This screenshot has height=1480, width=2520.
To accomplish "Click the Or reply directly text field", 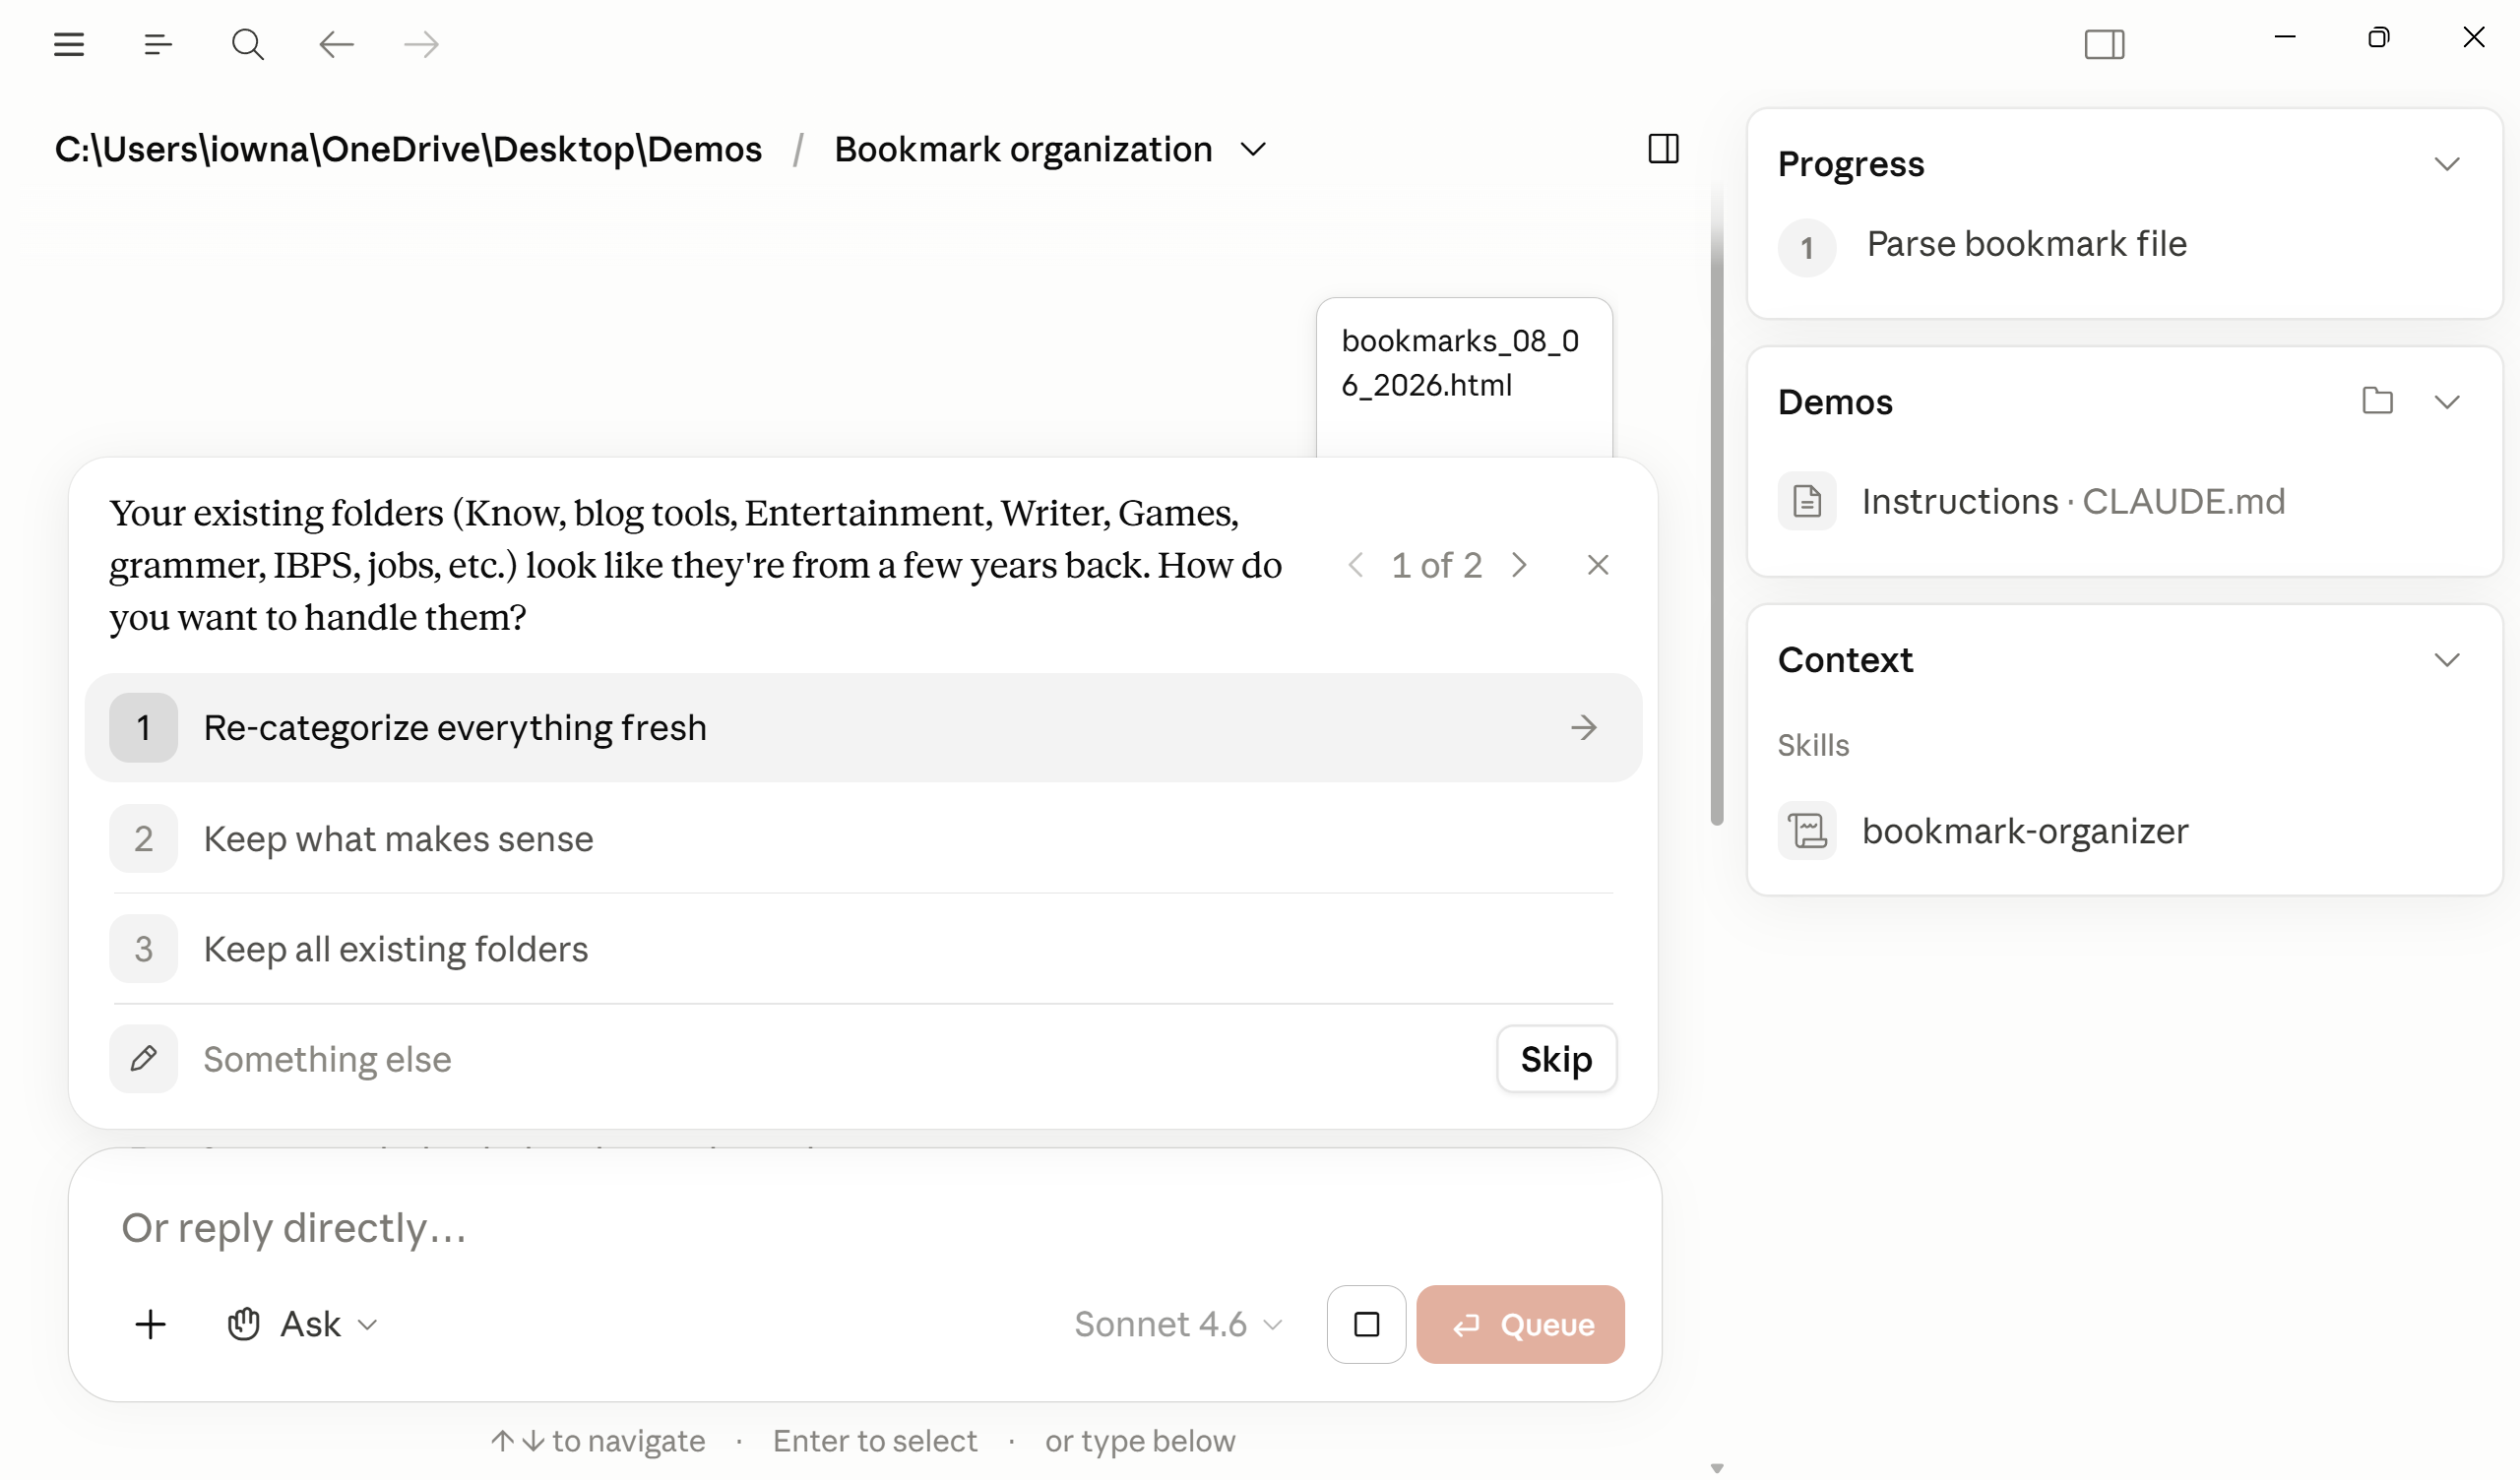I will pos(863,1229).
